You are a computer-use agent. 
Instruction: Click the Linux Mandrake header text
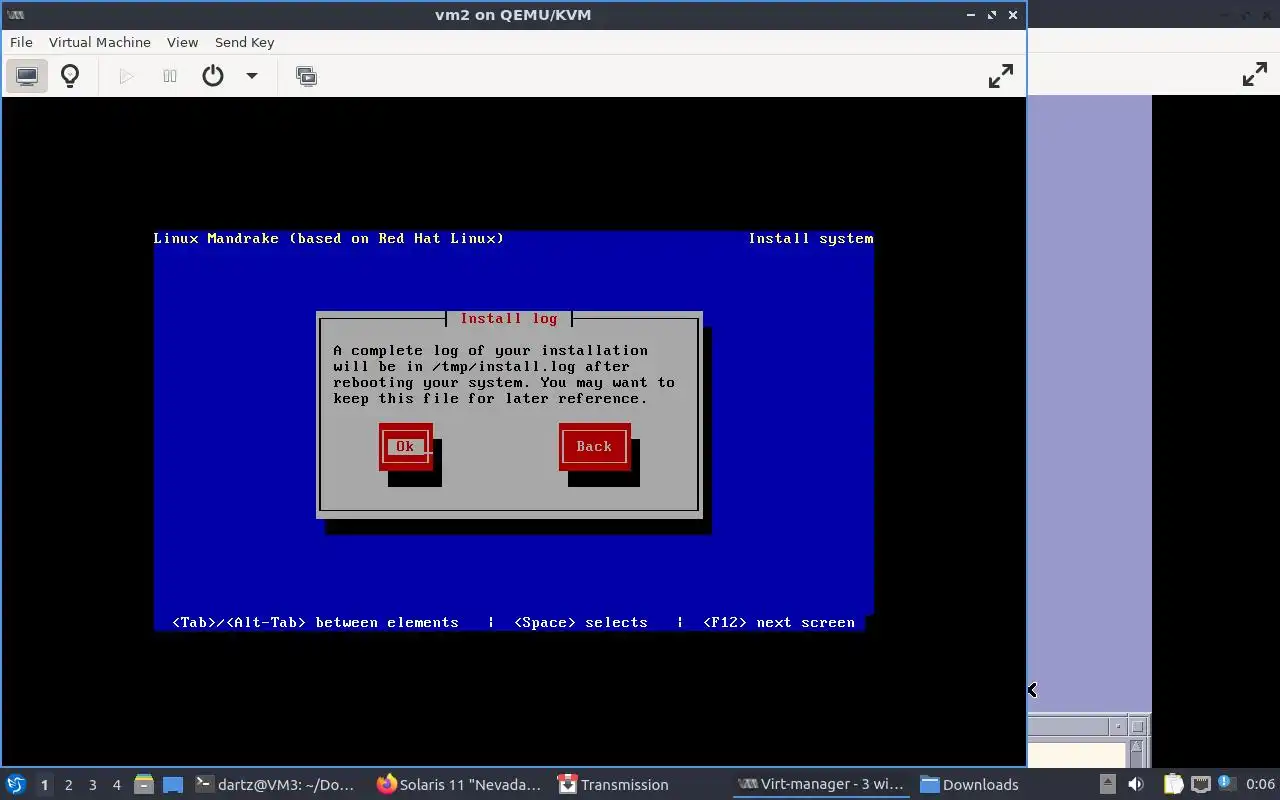click(329, 238)
